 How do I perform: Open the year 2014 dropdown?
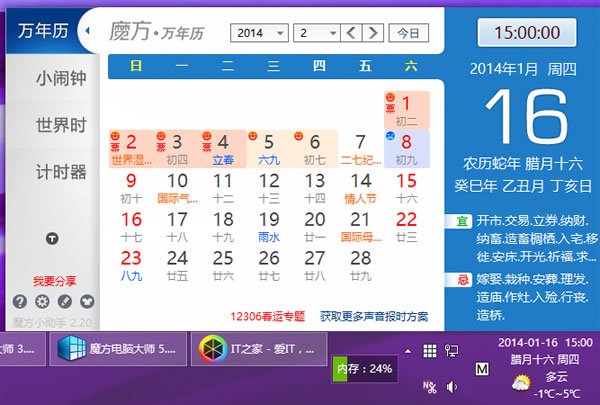click(x=259, y=33)
